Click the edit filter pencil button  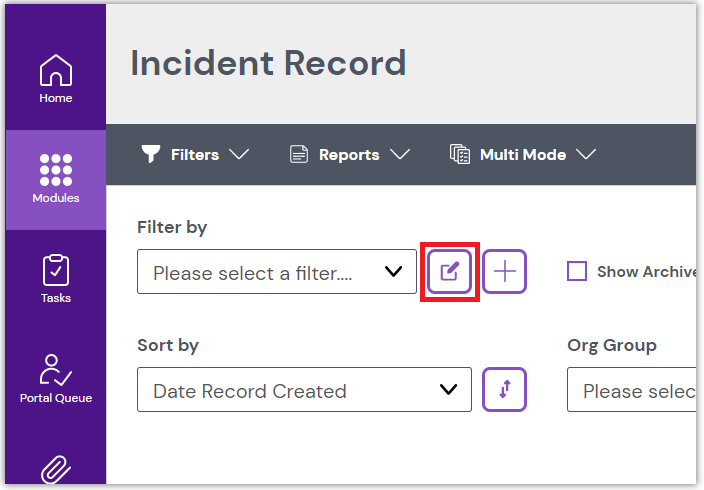coord(449,271)
